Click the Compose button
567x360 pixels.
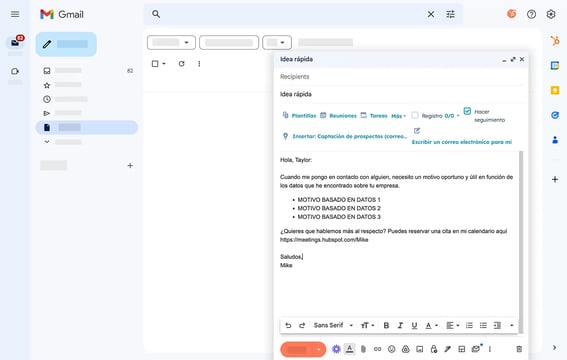coord(66,44)
